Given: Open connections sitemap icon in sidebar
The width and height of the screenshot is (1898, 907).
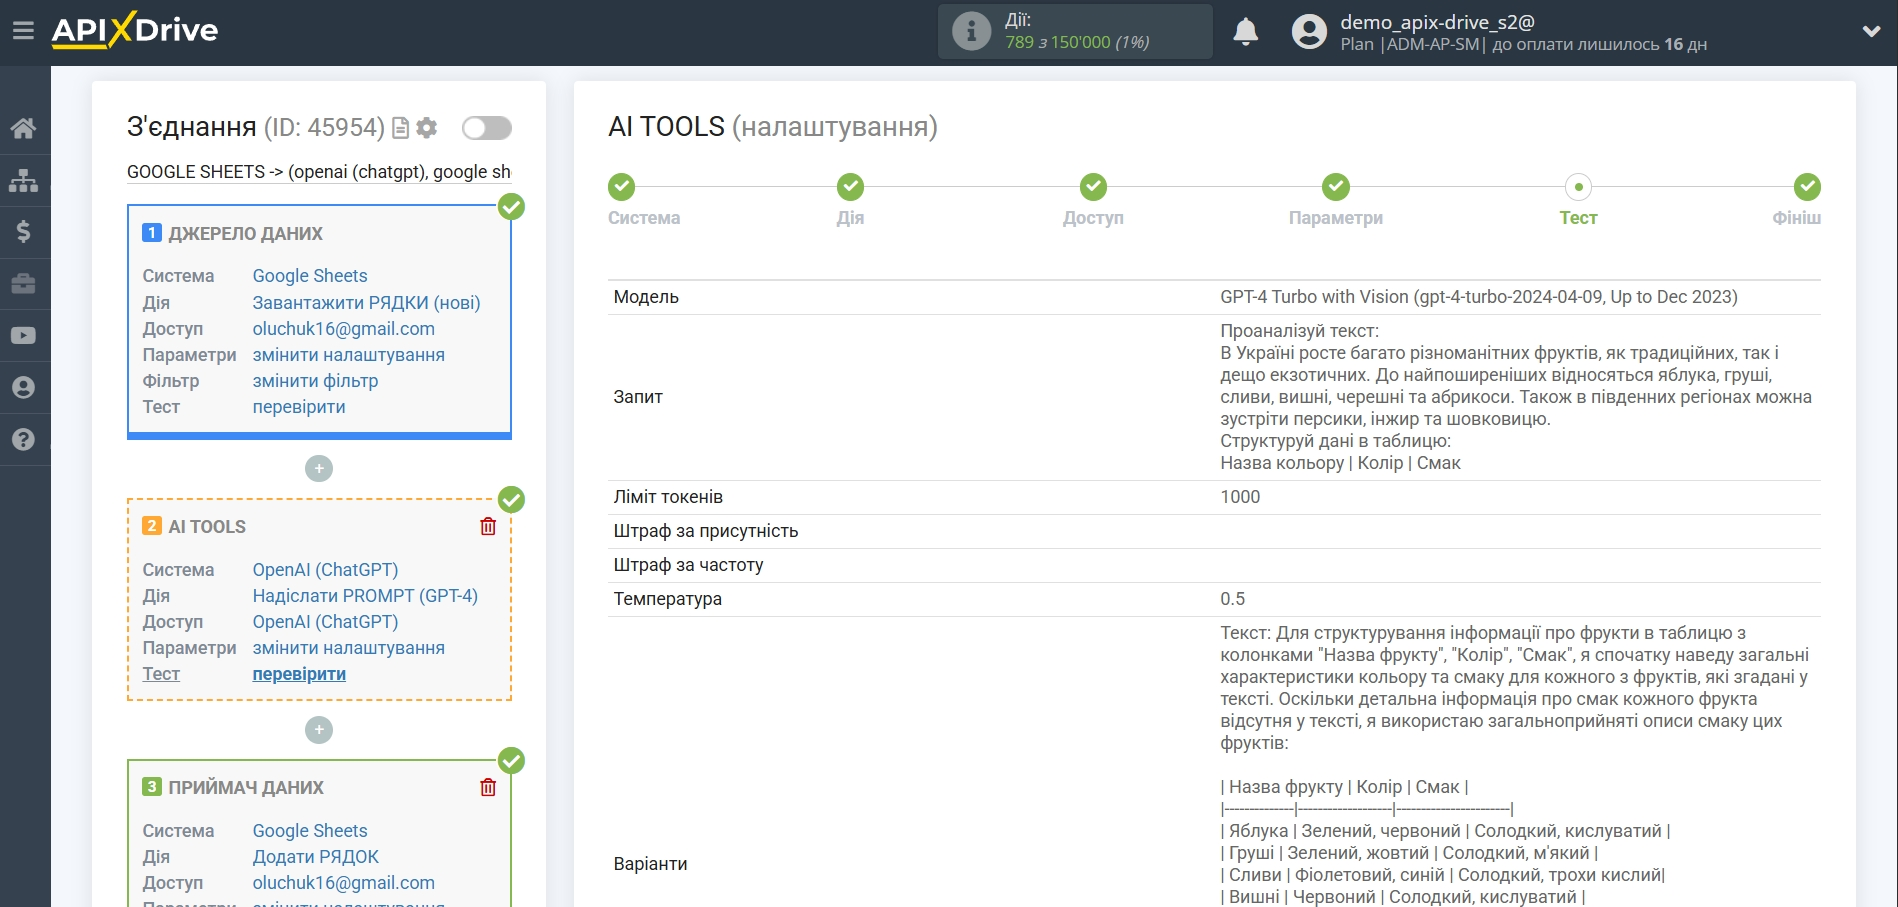Looking at the screenshot, I should click(x=23, y=180).
